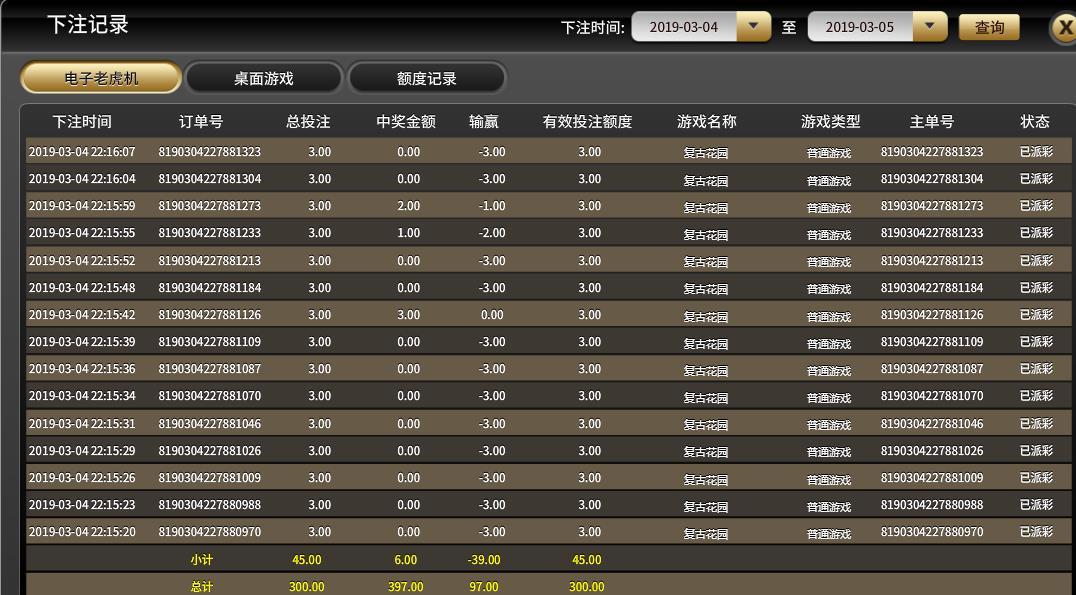Click the timestamp 2019-03-04 22:15:42

point(82,314)
